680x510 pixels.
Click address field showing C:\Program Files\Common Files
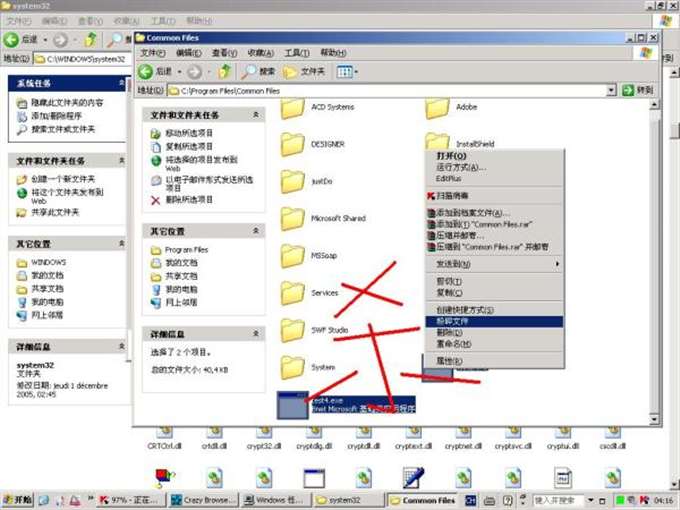[x=387, y=90]
